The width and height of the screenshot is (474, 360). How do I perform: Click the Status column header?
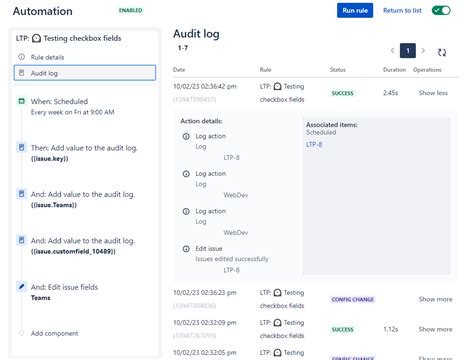point(338,70)
